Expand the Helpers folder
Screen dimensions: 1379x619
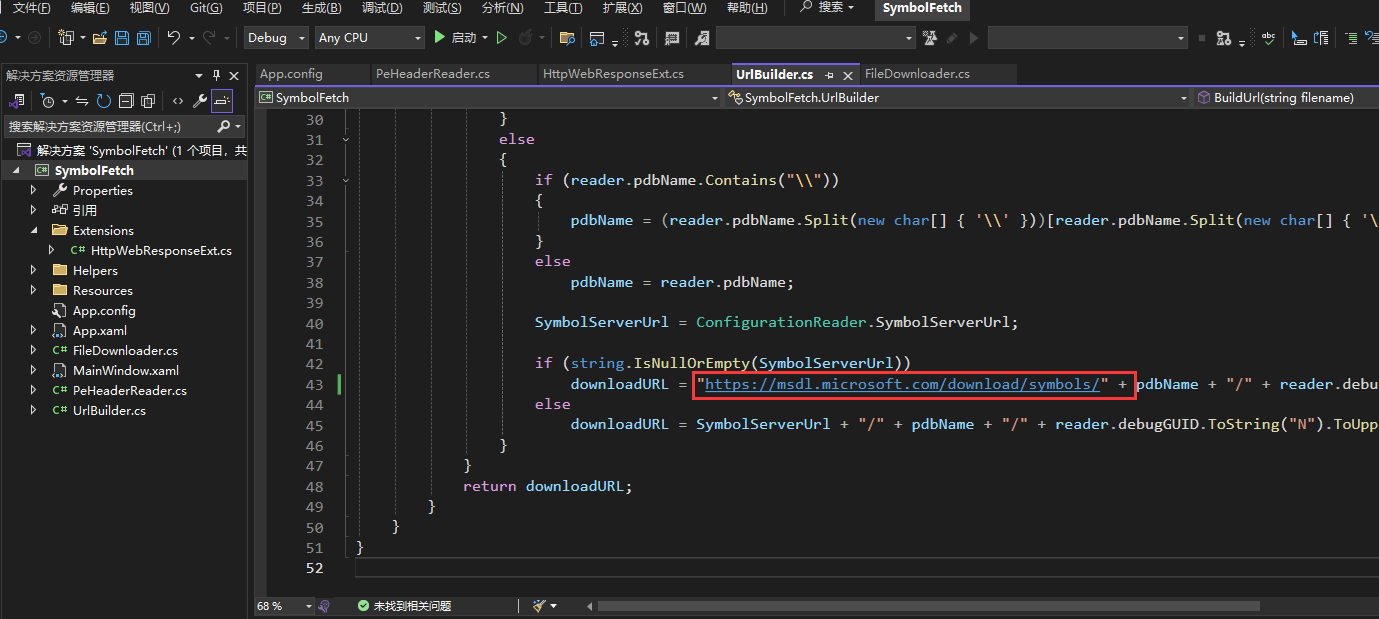(34, 270)
